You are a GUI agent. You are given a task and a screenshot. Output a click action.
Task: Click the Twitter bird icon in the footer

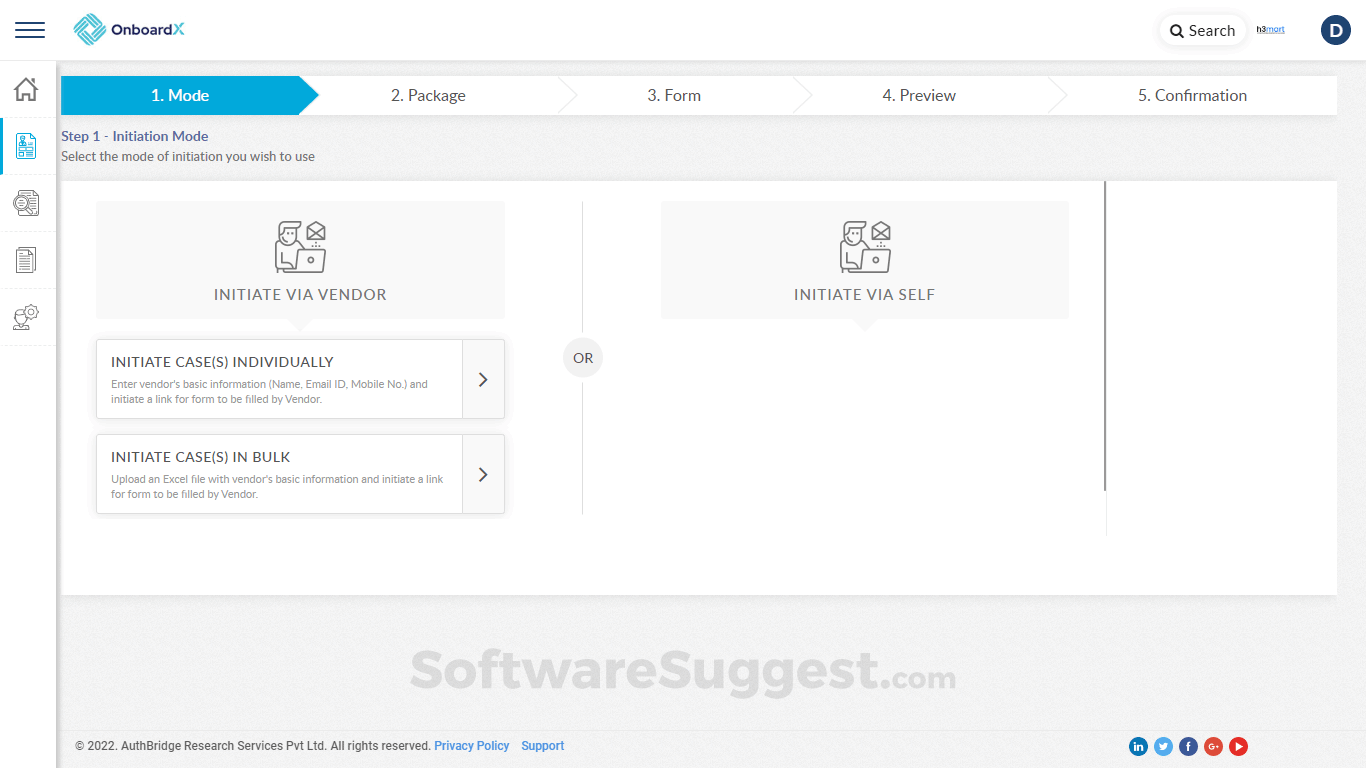(x=1163, y=746)
